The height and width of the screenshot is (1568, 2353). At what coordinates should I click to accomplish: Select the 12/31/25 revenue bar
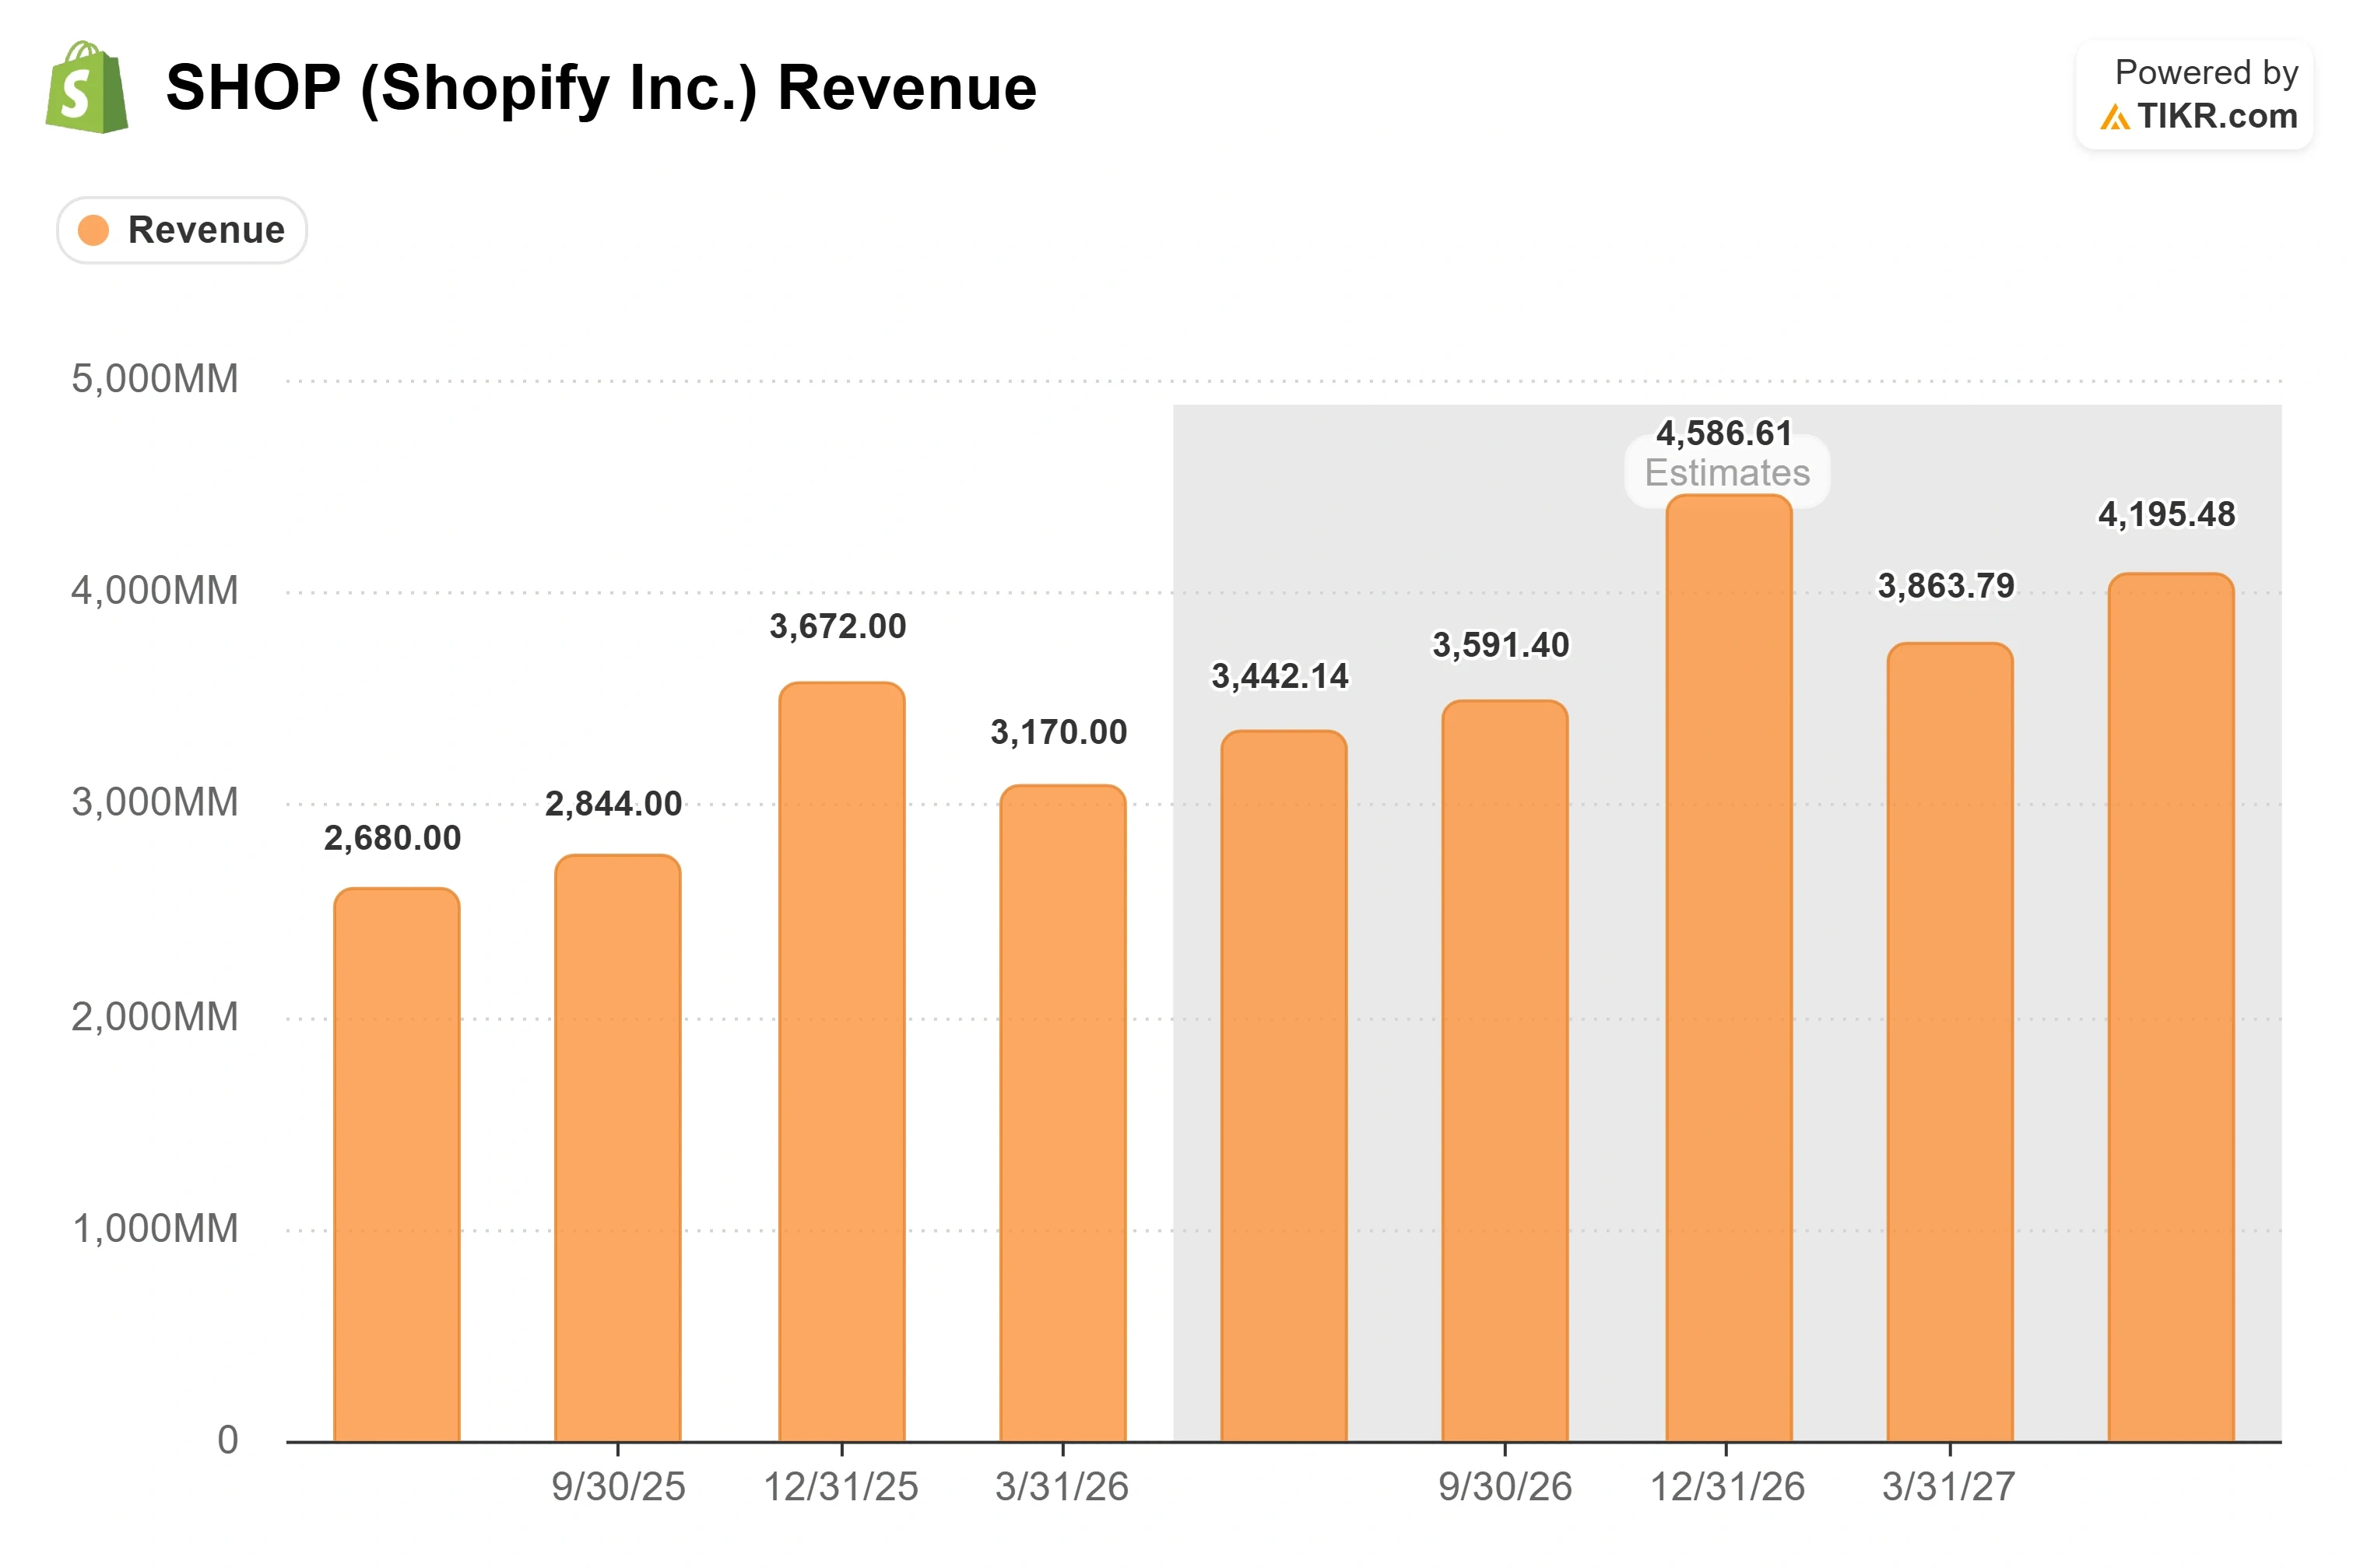click(842, 1062)
